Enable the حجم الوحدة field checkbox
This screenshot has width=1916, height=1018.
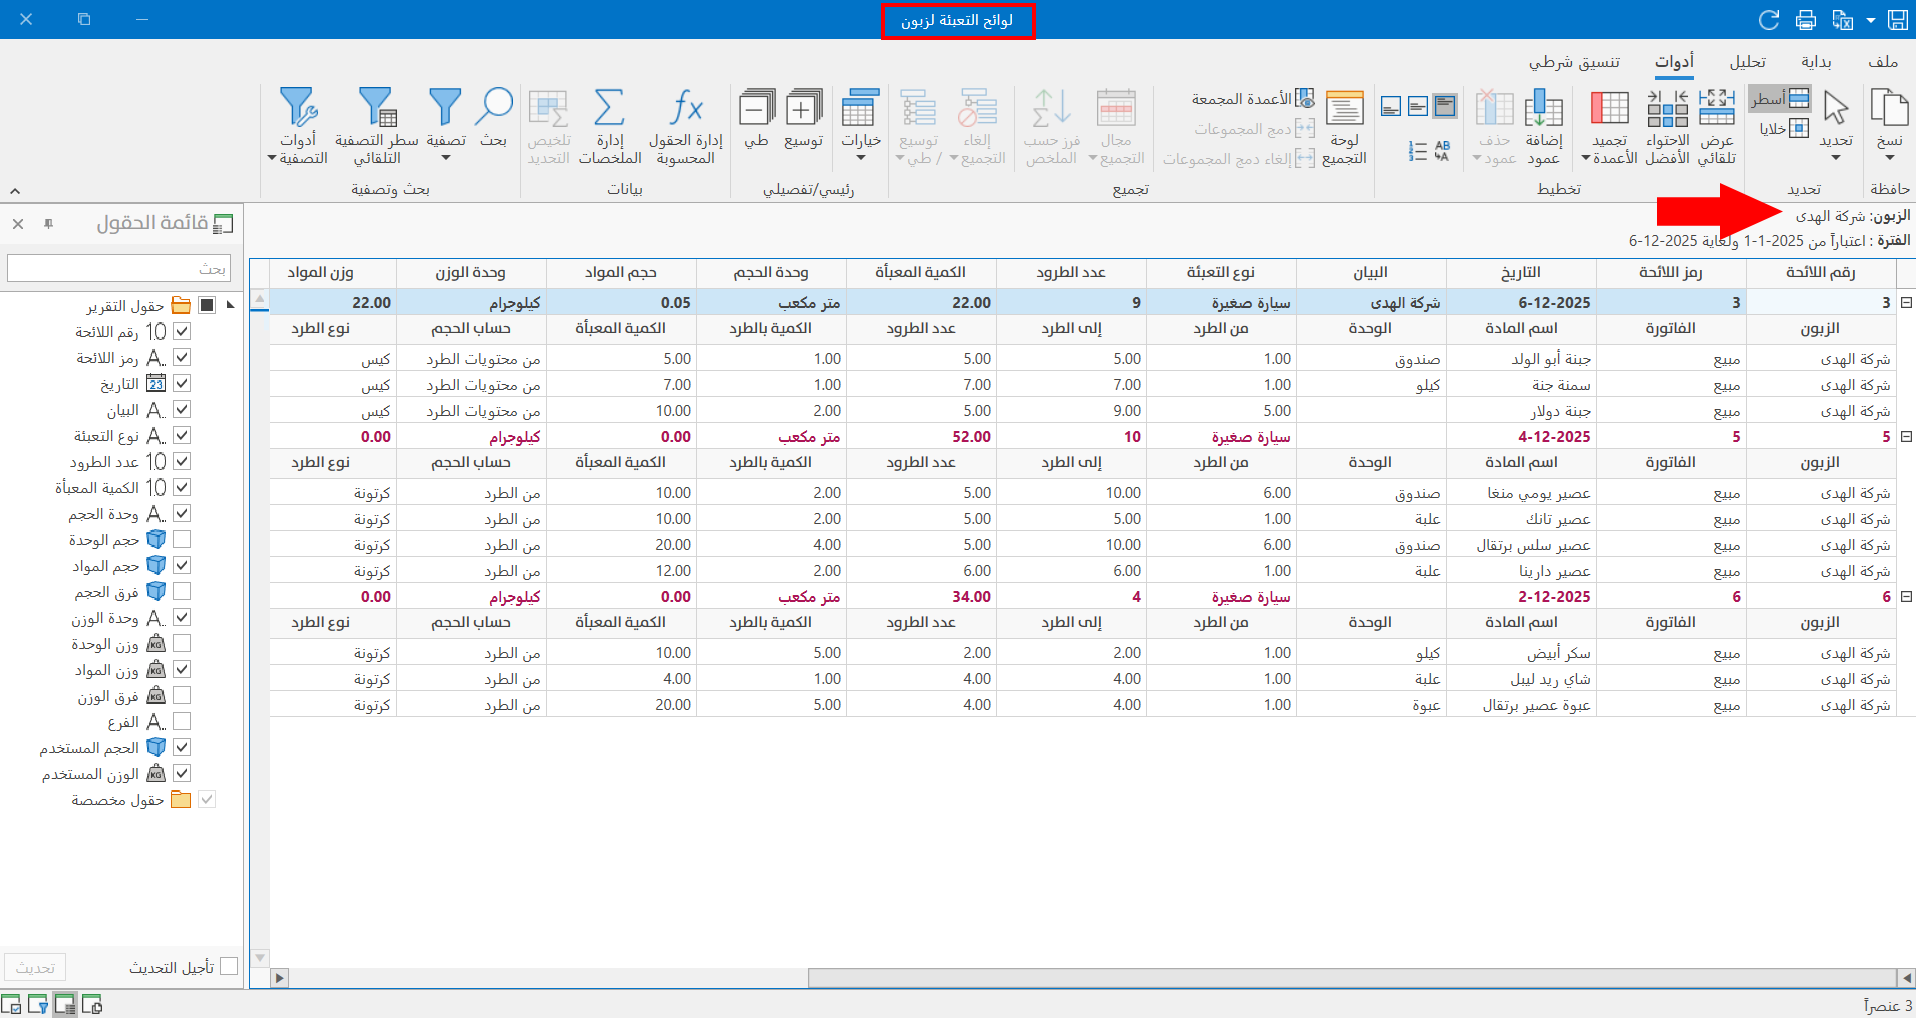[182, 539]
